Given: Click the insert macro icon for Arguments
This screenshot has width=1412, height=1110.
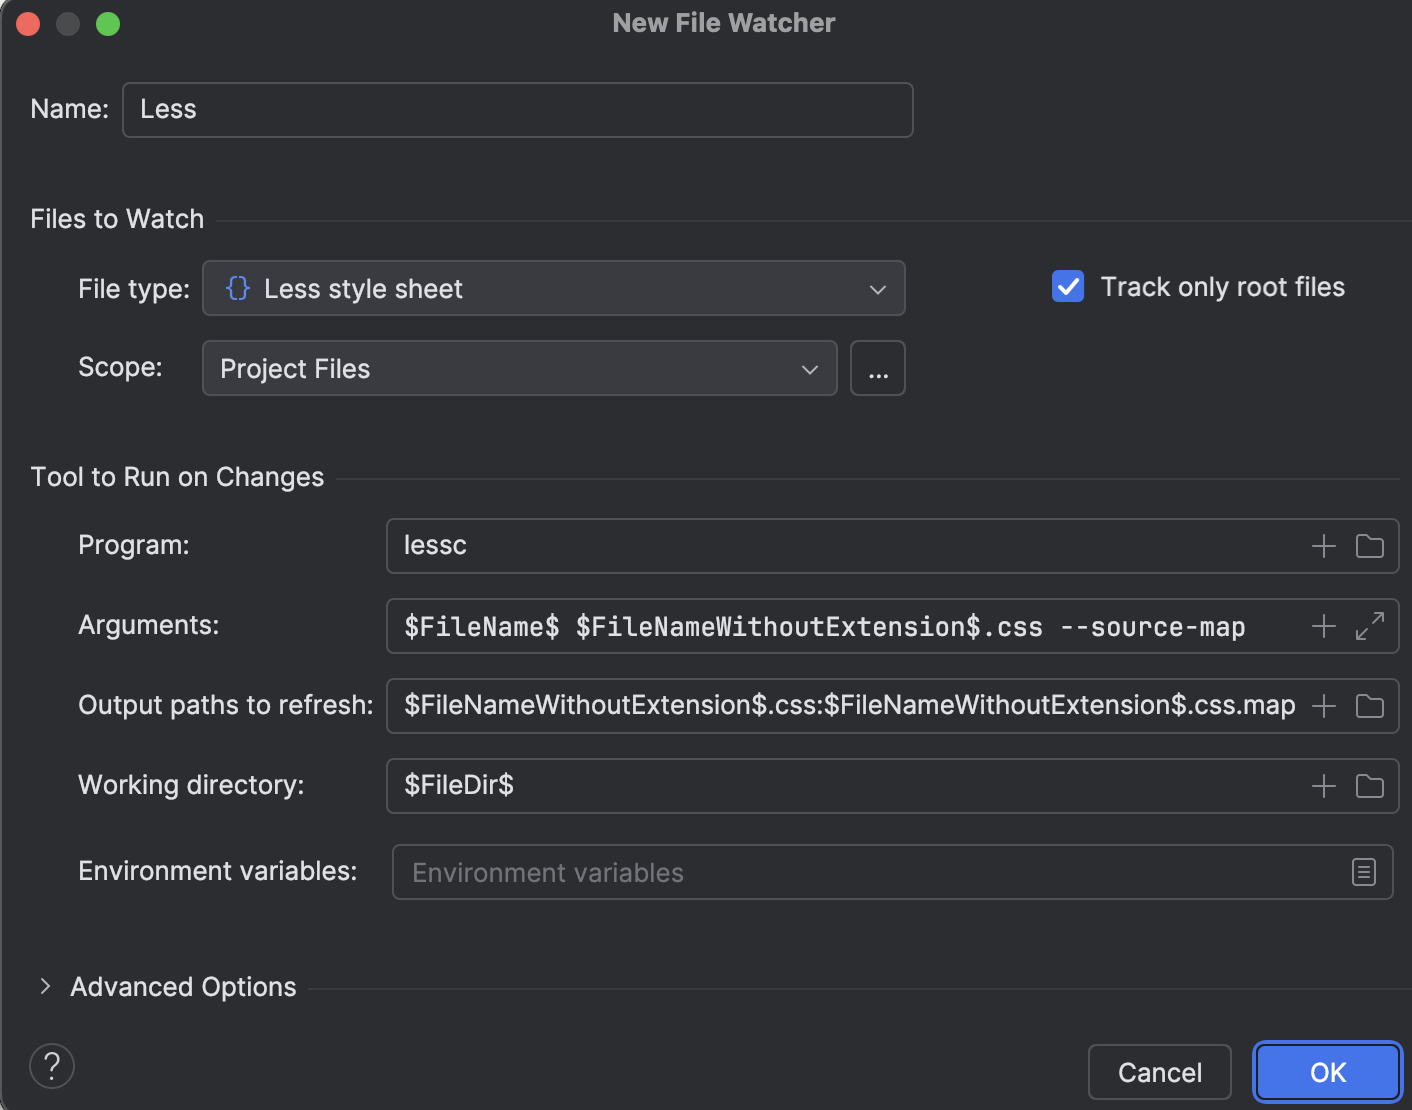Looking at the screenshot, I should click(1322, 626).
